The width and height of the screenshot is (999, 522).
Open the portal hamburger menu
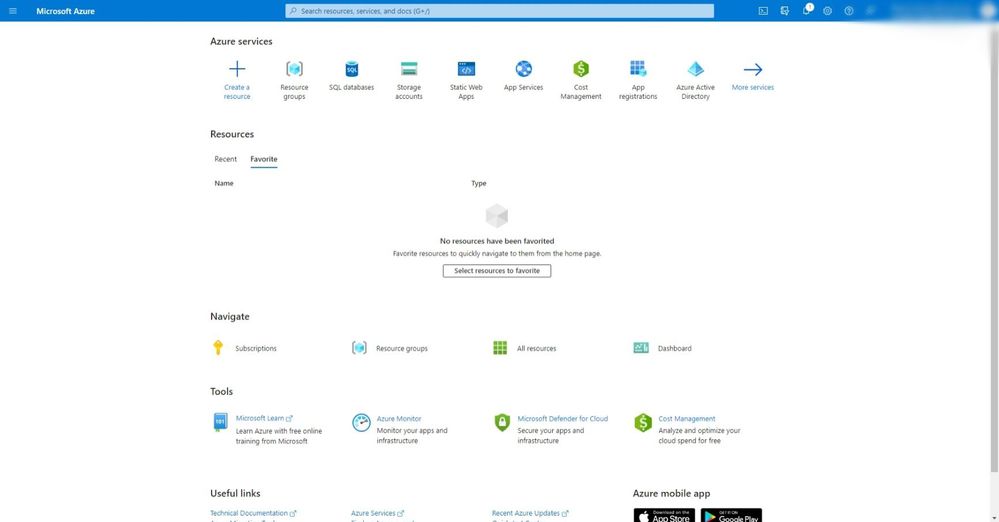tap(13, 11)
